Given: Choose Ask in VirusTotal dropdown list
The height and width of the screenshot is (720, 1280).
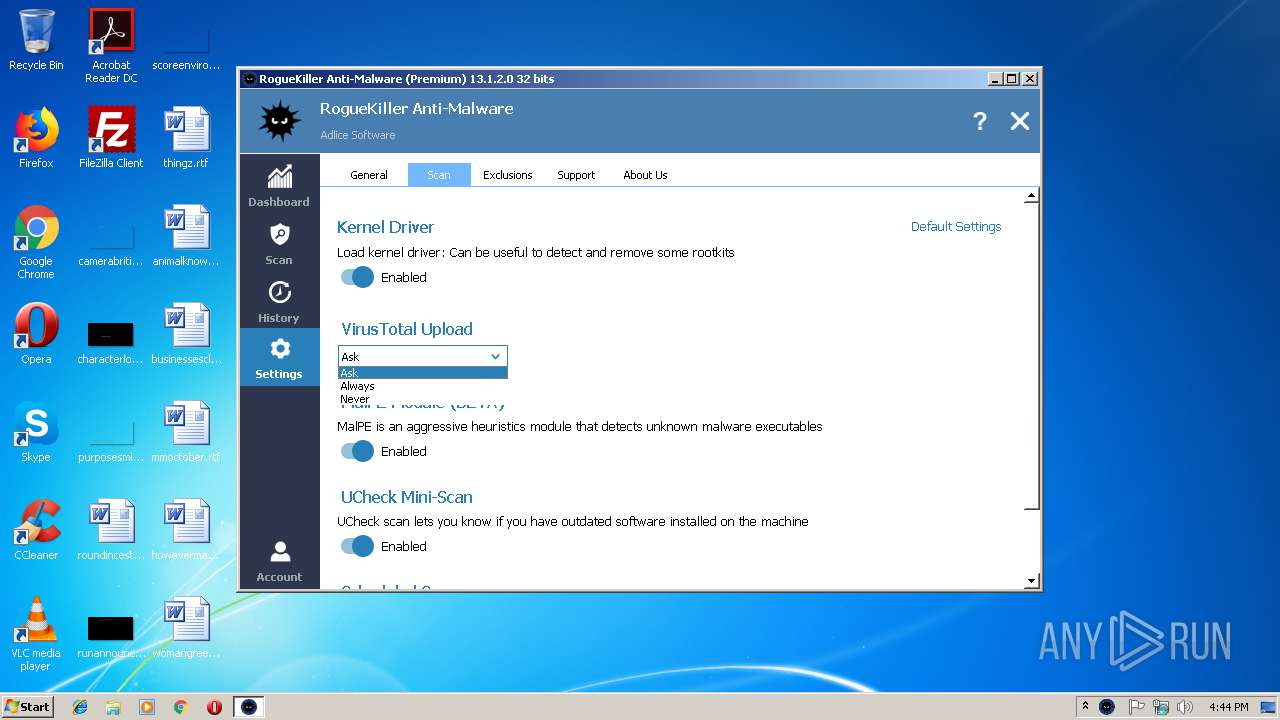Looking at the screenshot, I should click(422, 373).
